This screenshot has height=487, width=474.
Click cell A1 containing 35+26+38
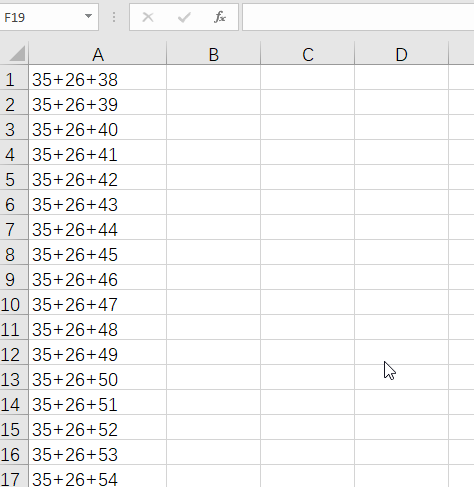pyautogui.click(x=98, y=77)
